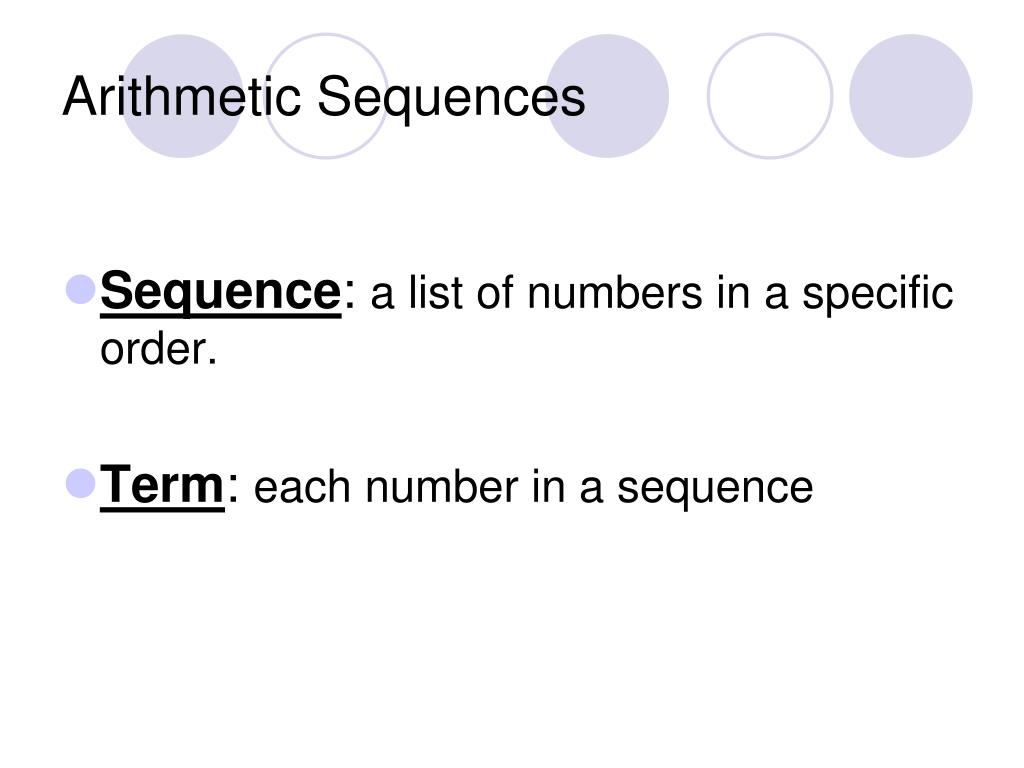Select the outlined circle between two filled circles on right
1024x768 pixels.
(770, 96)
